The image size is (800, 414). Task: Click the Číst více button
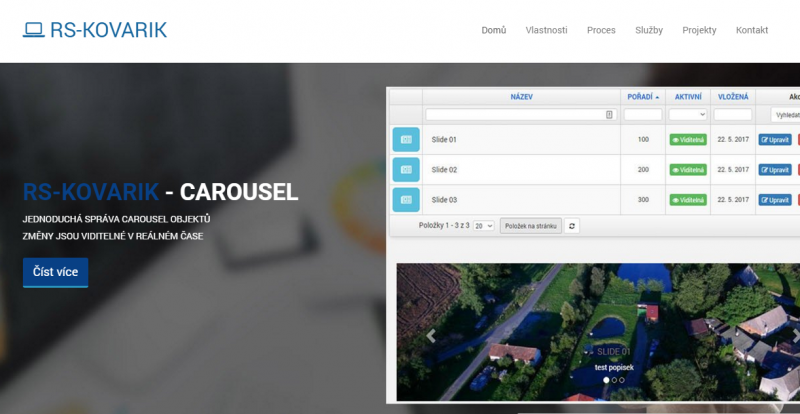point(55,272)
